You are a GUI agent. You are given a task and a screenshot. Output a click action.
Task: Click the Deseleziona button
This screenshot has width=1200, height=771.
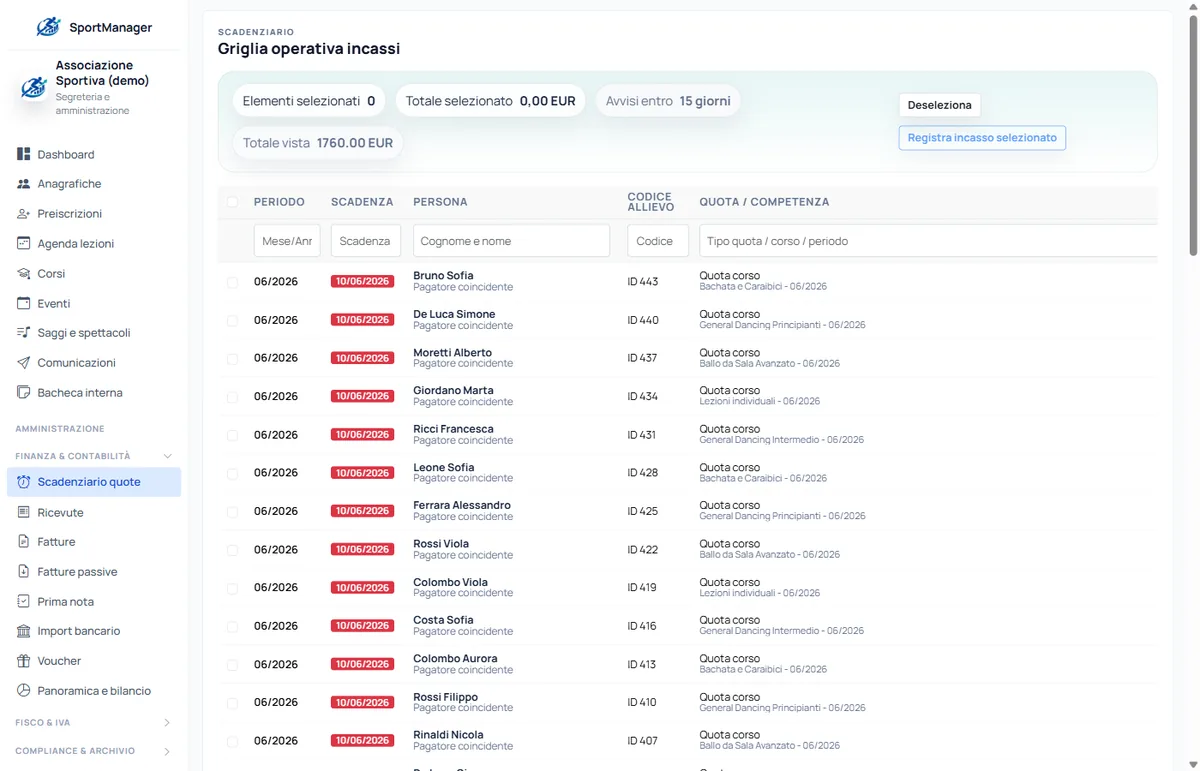click(939, 105)
